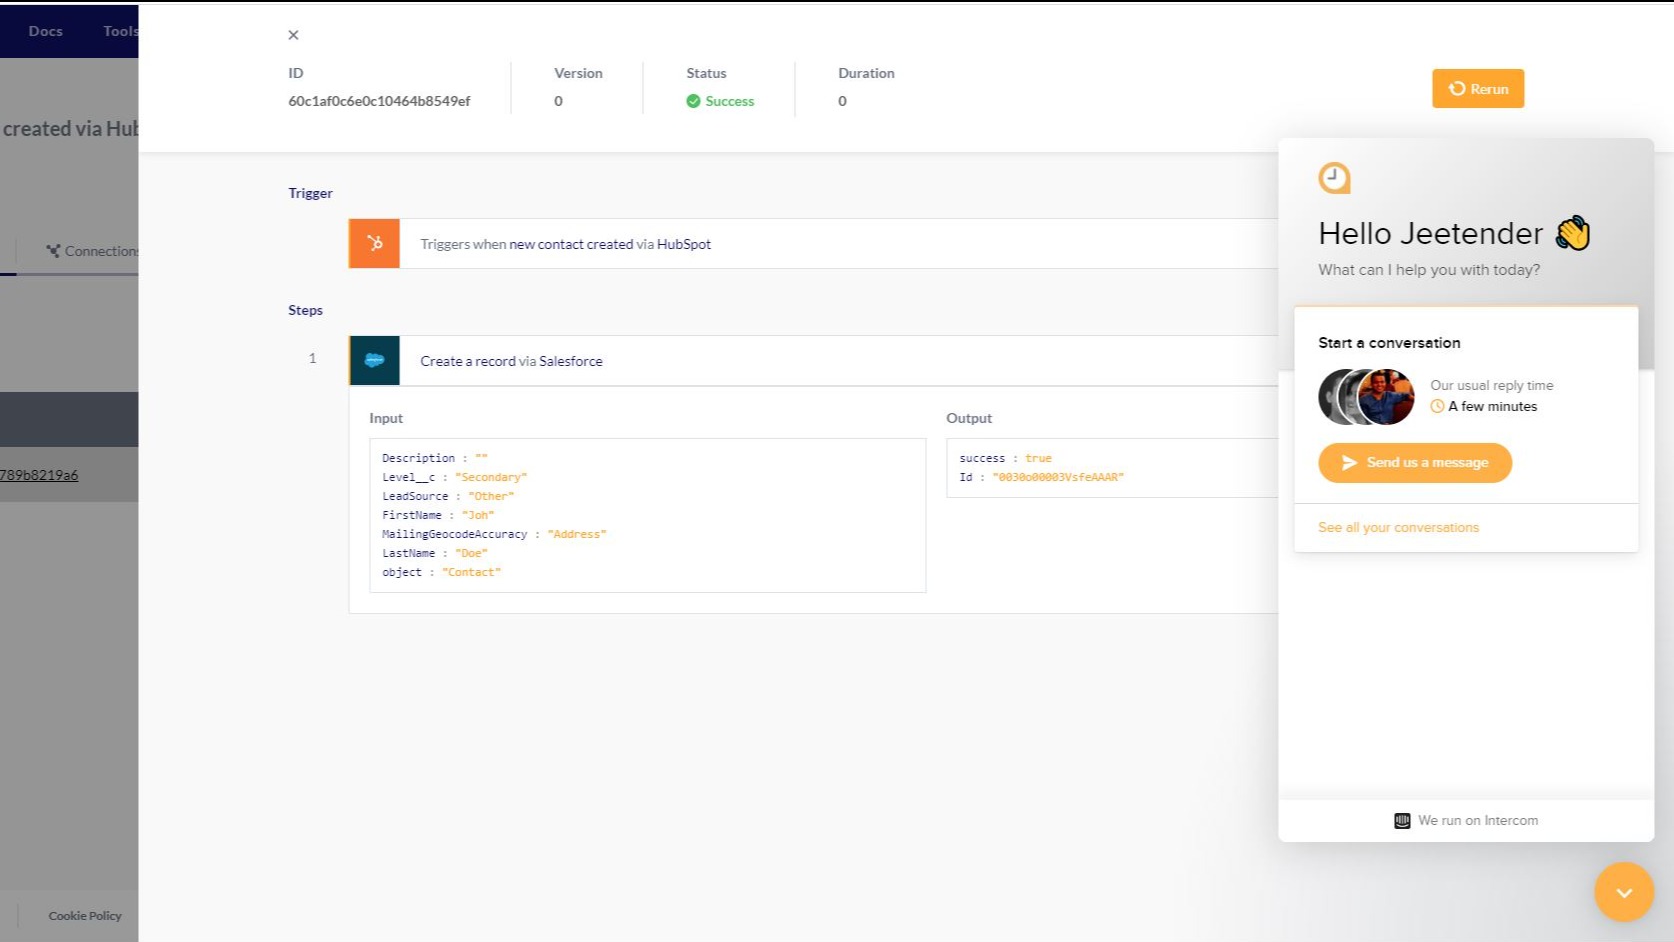
Task: Switch to the Connections tab
Action: click(97, 250)
